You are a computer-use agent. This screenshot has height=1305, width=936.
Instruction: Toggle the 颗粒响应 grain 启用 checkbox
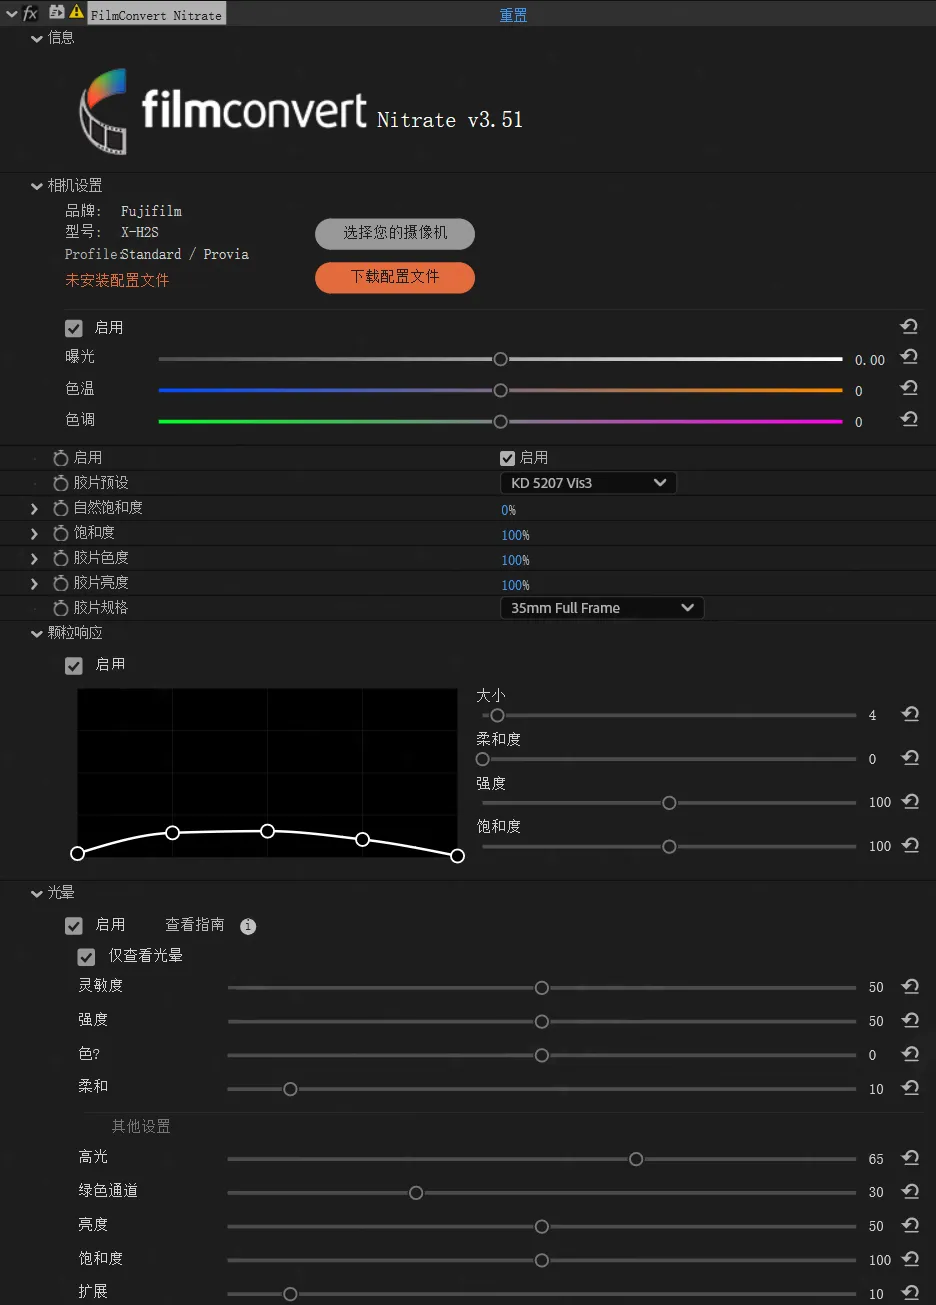tap(74, 665)
